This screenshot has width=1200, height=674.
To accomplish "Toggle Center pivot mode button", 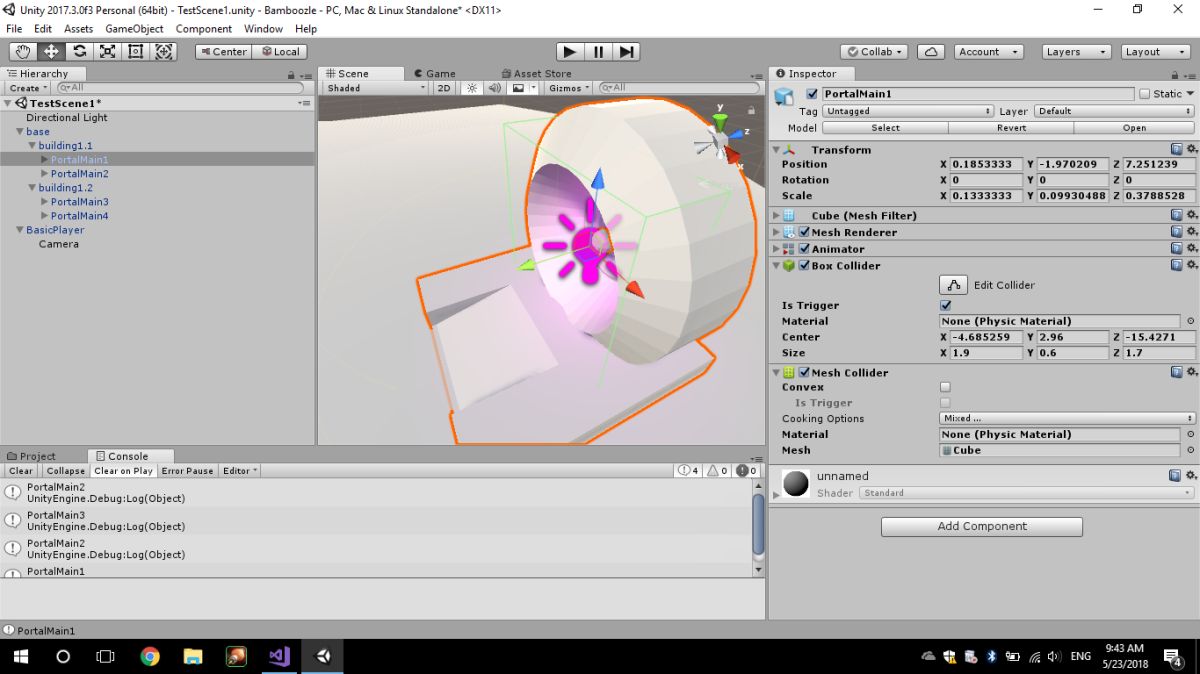I will click(222, 51).
